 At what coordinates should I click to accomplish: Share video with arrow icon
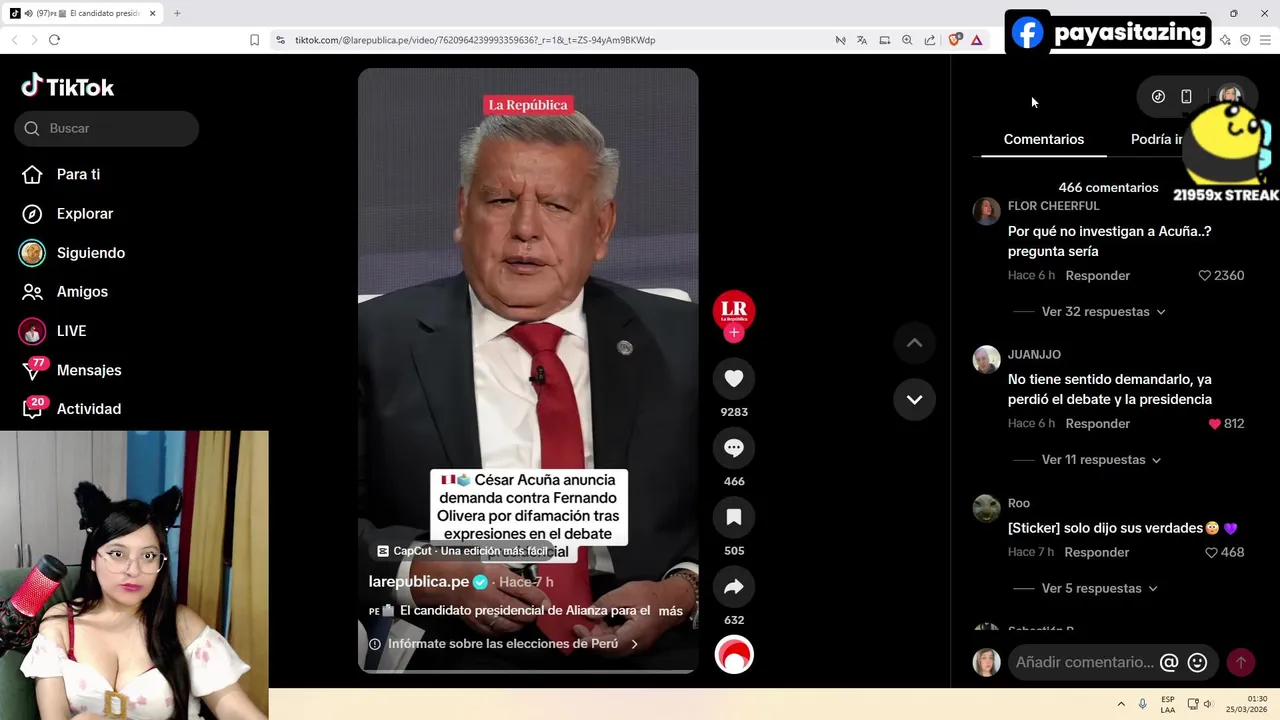pyautogui.click(x=734, y=587)
